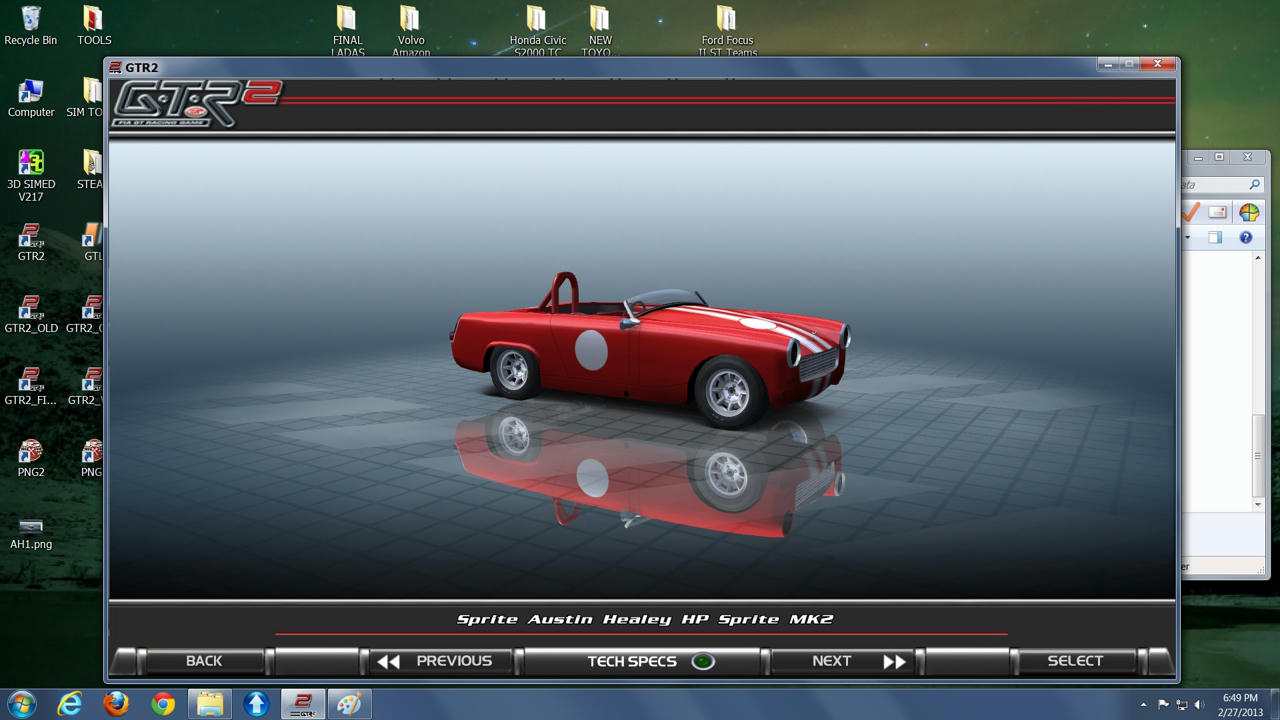Image resolution: width=1280 pixels, height=720 pixels.
Task: Open the PNG2 desktop shortcut
Action: (31, 458)
